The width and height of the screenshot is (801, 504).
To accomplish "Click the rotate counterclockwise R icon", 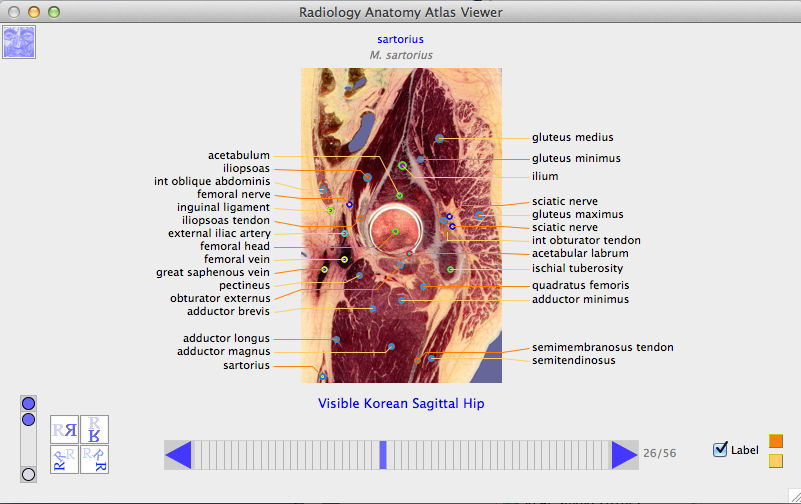I will [65, 459].
